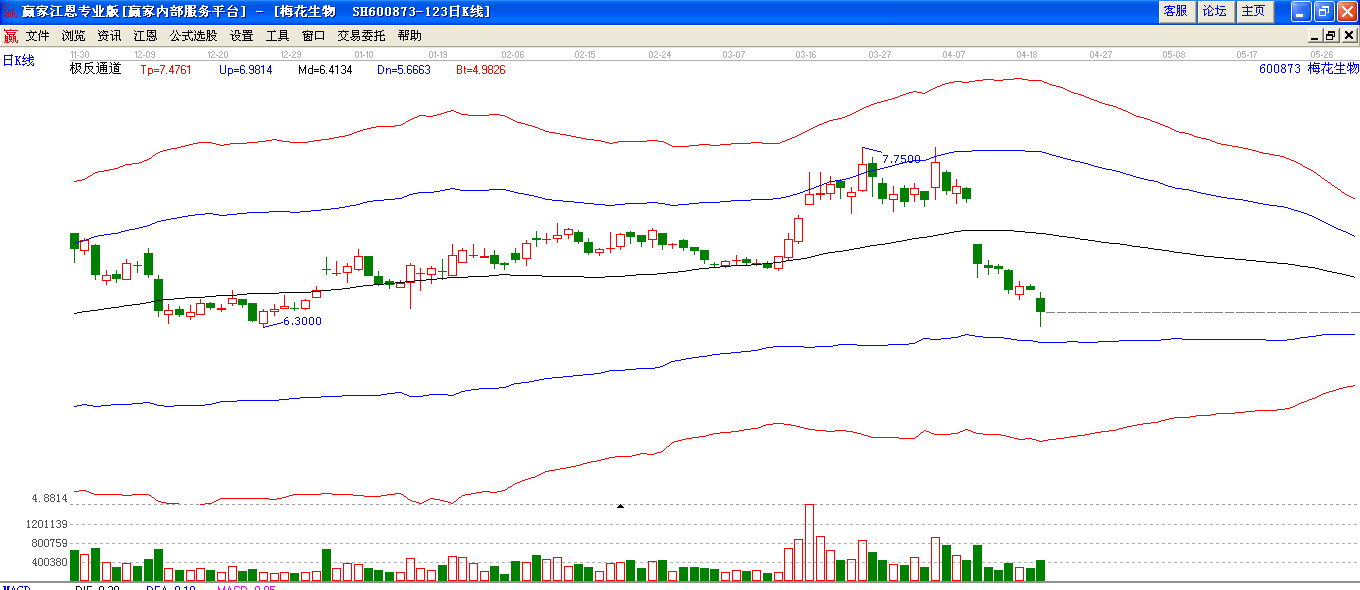Click the 客服 button in the title bar
Screen dimensions: 1360x590
(1176, 11)
